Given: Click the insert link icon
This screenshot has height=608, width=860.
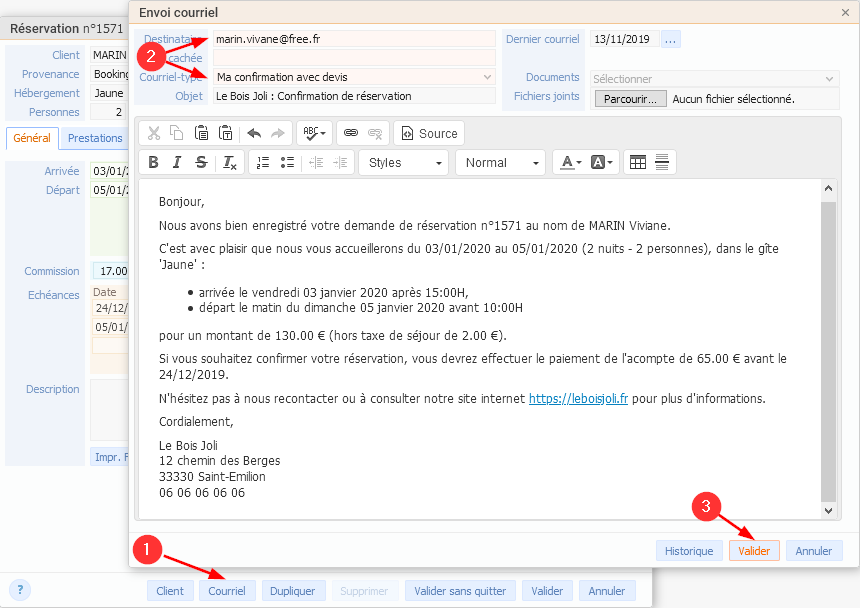Looking at the screenshot, I should [351, 133].
